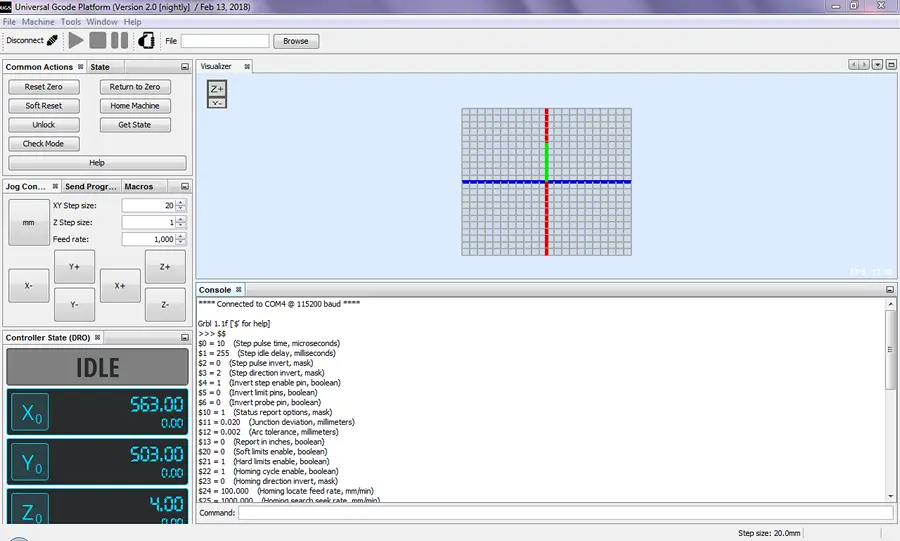Click the IDLE status display
Viewport: 900px width, 541px height.
tap(98, 367)
